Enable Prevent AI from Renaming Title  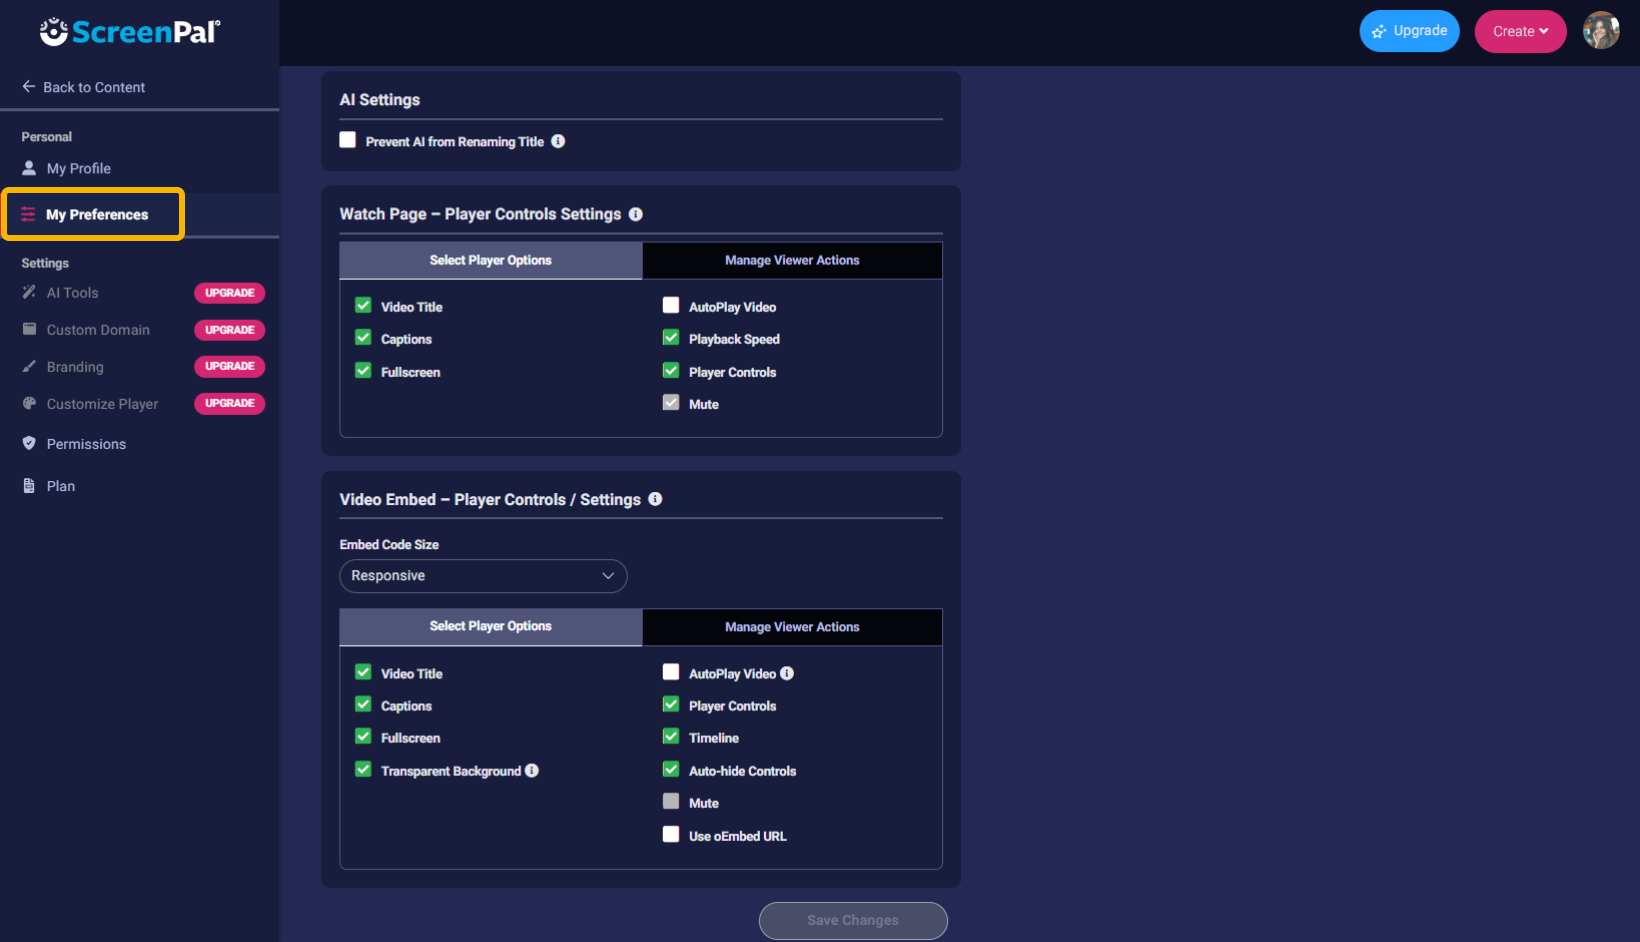348,140
